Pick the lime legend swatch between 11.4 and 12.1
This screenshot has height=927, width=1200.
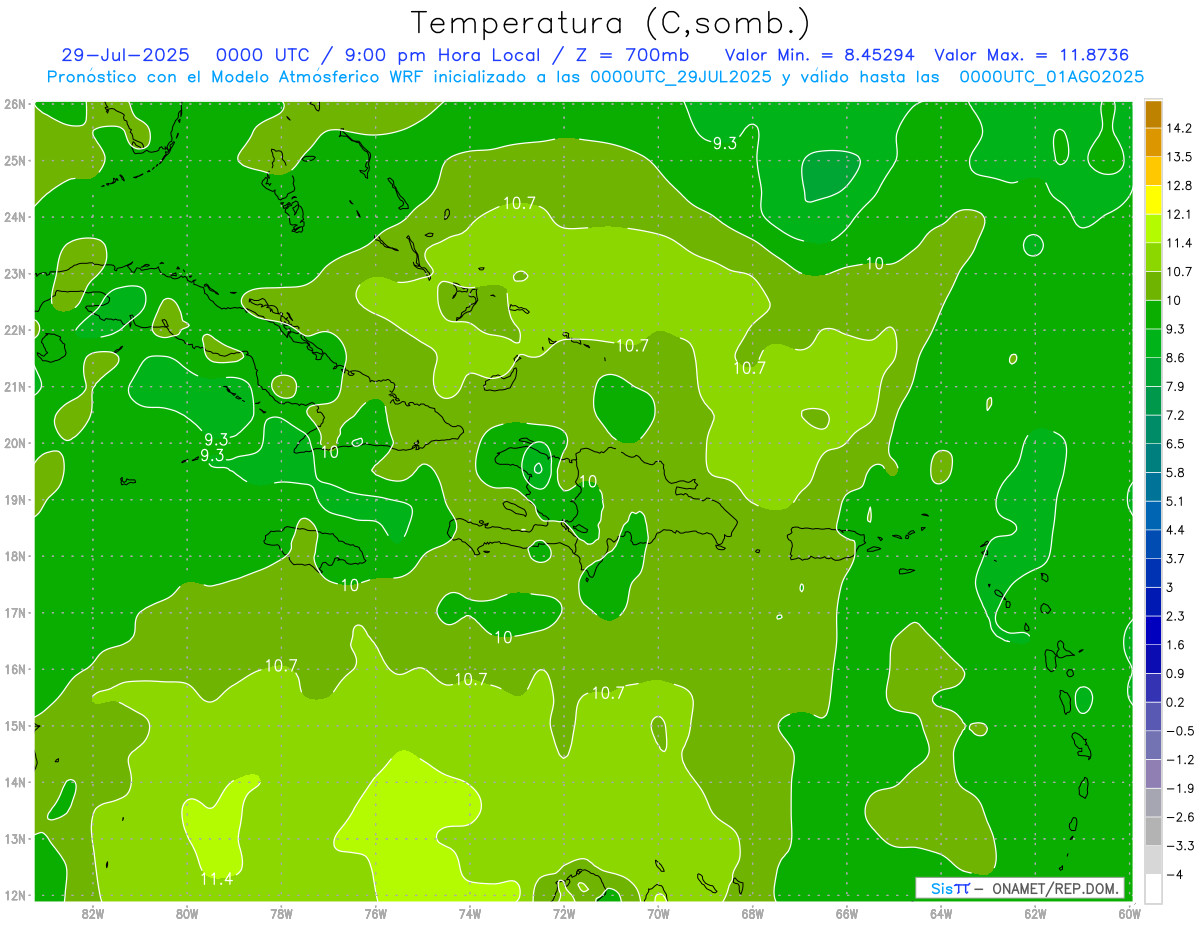point(1154,228)
